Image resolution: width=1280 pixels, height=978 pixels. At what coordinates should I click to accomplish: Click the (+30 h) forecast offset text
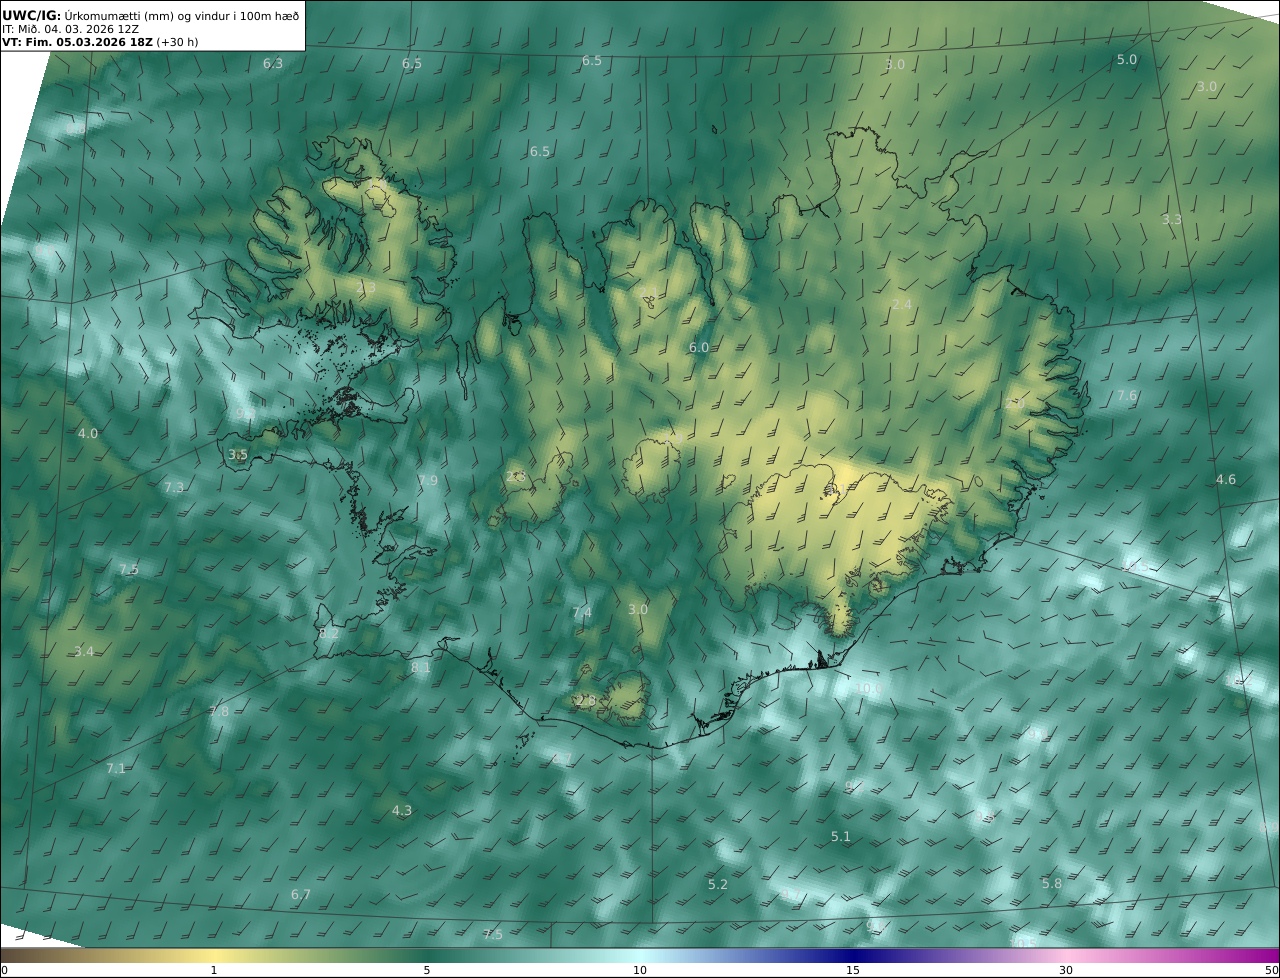(x=177, y=42)
